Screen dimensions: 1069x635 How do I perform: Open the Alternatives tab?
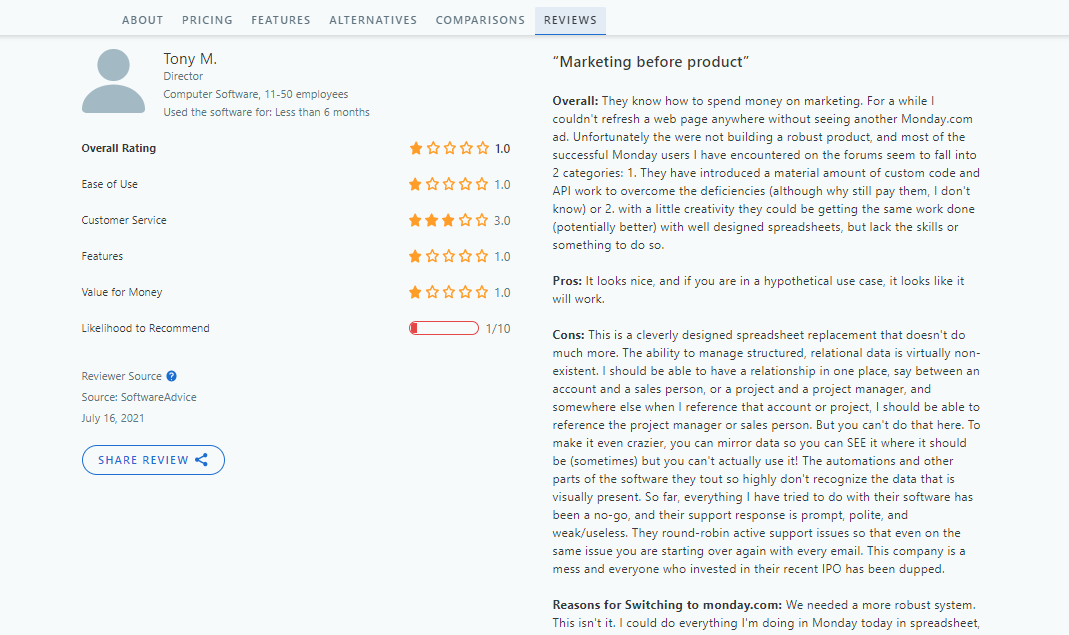(373, 20)
